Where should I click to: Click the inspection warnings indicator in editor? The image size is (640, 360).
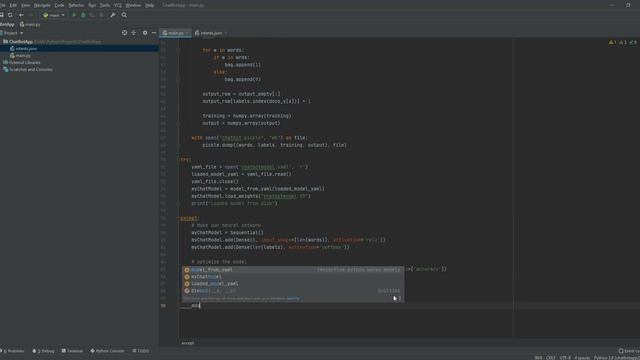point(622,42)
